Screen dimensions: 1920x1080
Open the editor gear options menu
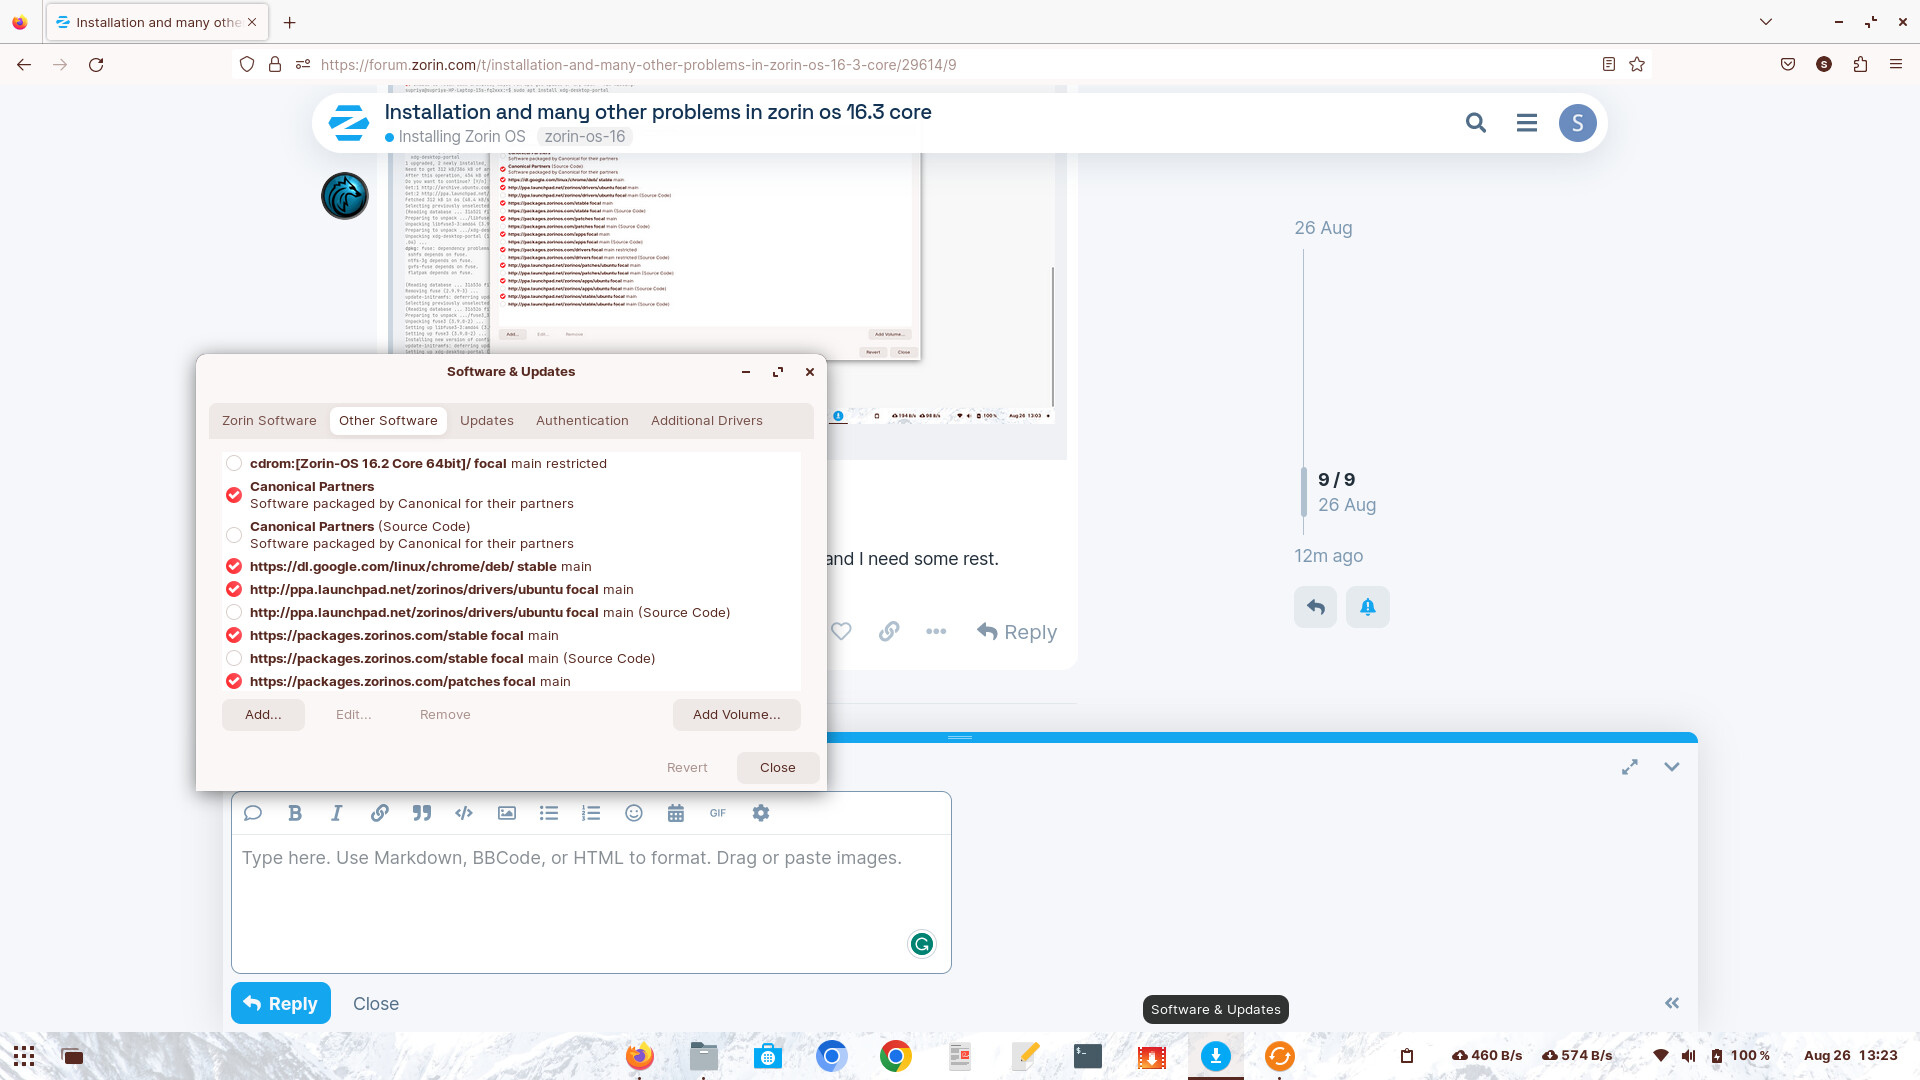[761, 813]
